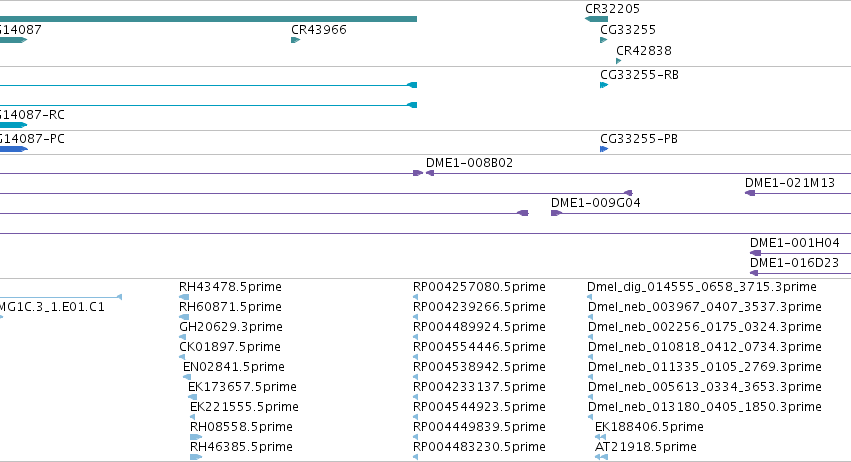This screenshot has height=462, width=851.
Task: Click the RP004449839.5prime EST label
Action: [x=479, y=427]
